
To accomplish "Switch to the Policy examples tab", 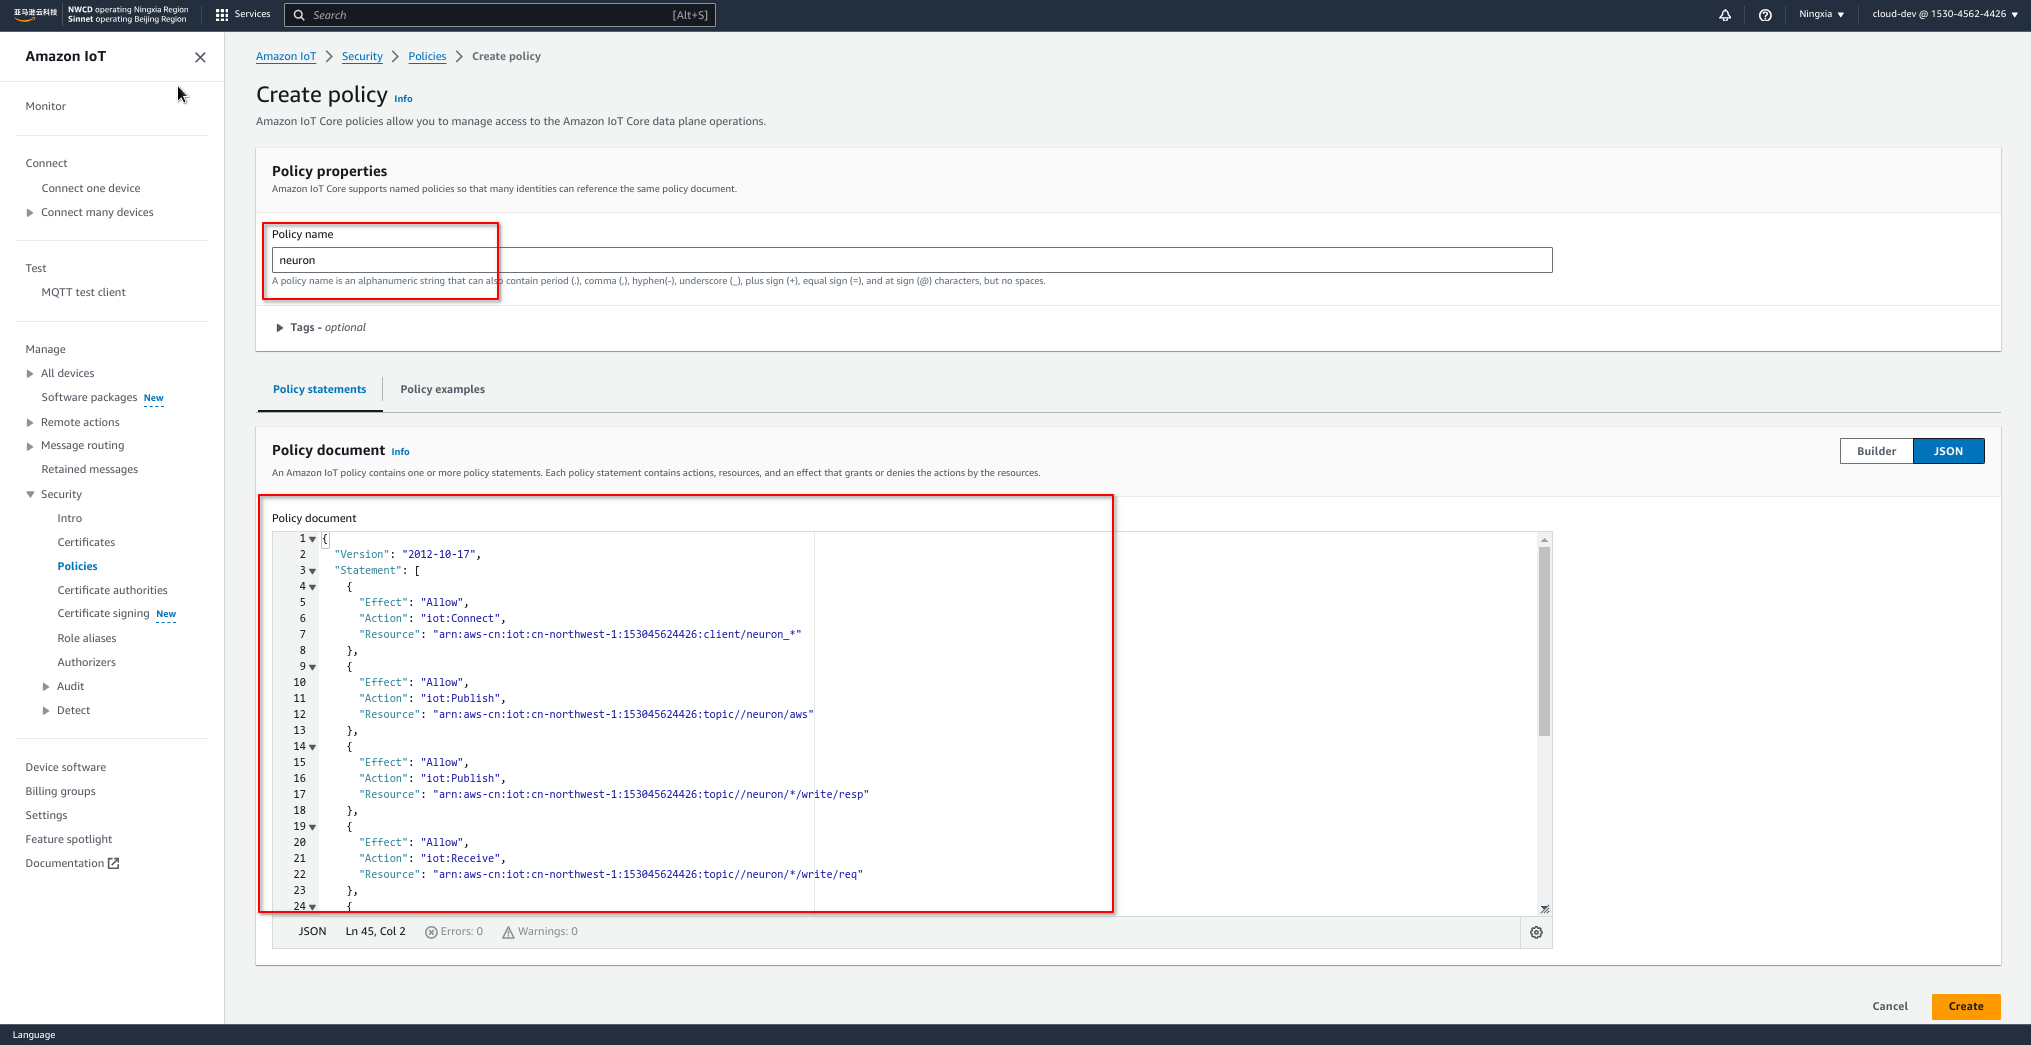I will click(x=443, y=389).
